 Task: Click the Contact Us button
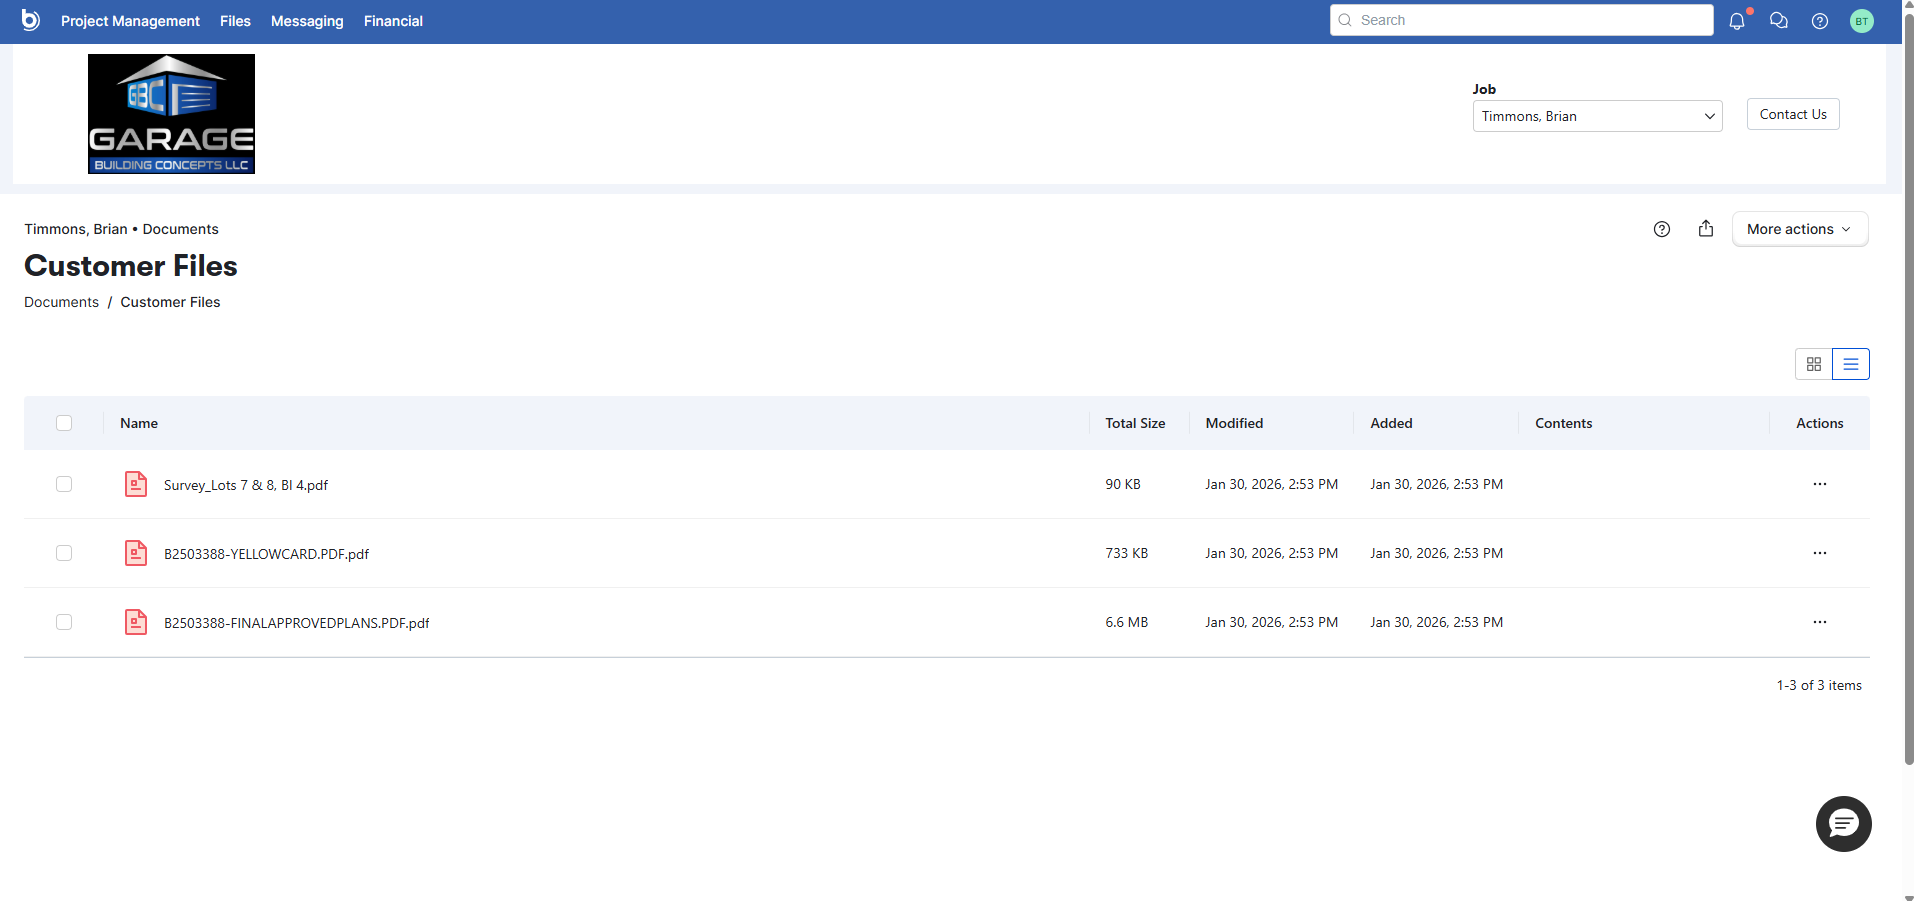[x=1792, y=114]
